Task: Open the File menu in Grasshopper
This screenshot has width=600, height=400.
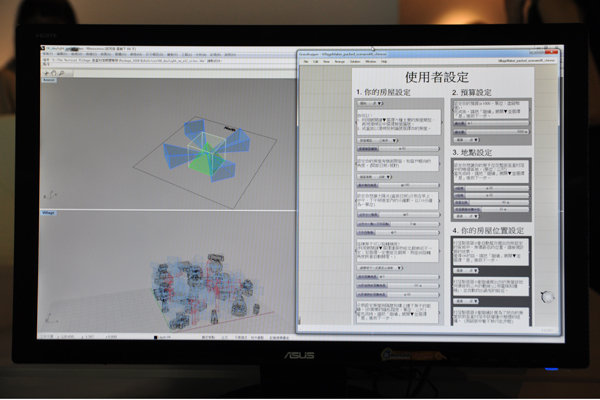Action: point(308,62)
